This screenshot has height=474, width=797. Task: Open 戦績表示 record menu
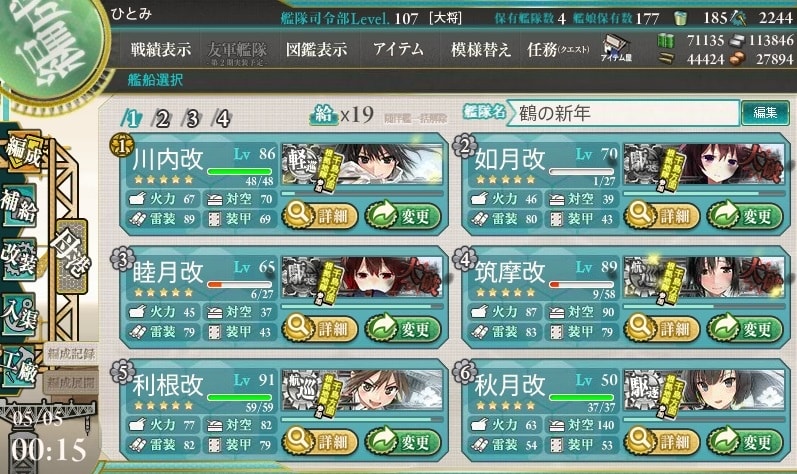pos(161,49)
